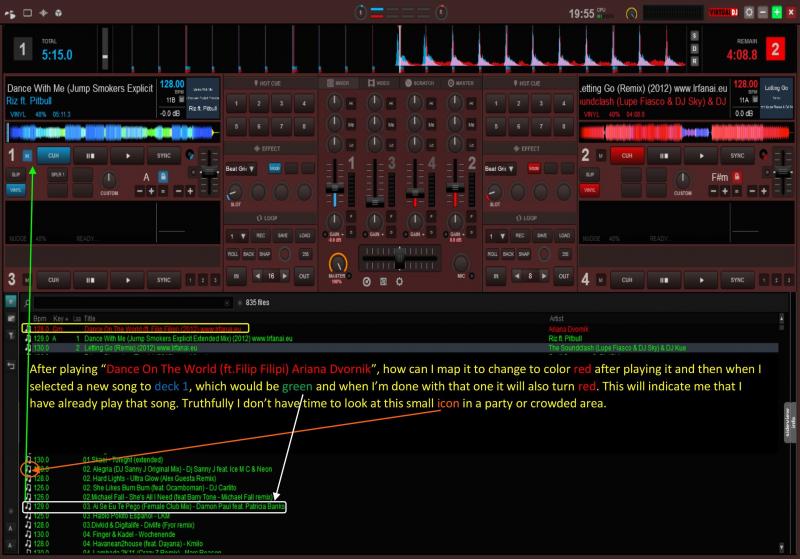The image size is (800, 560).
Task: Click the loop OUT button on right deck
Action: click(x=563, y=276)
